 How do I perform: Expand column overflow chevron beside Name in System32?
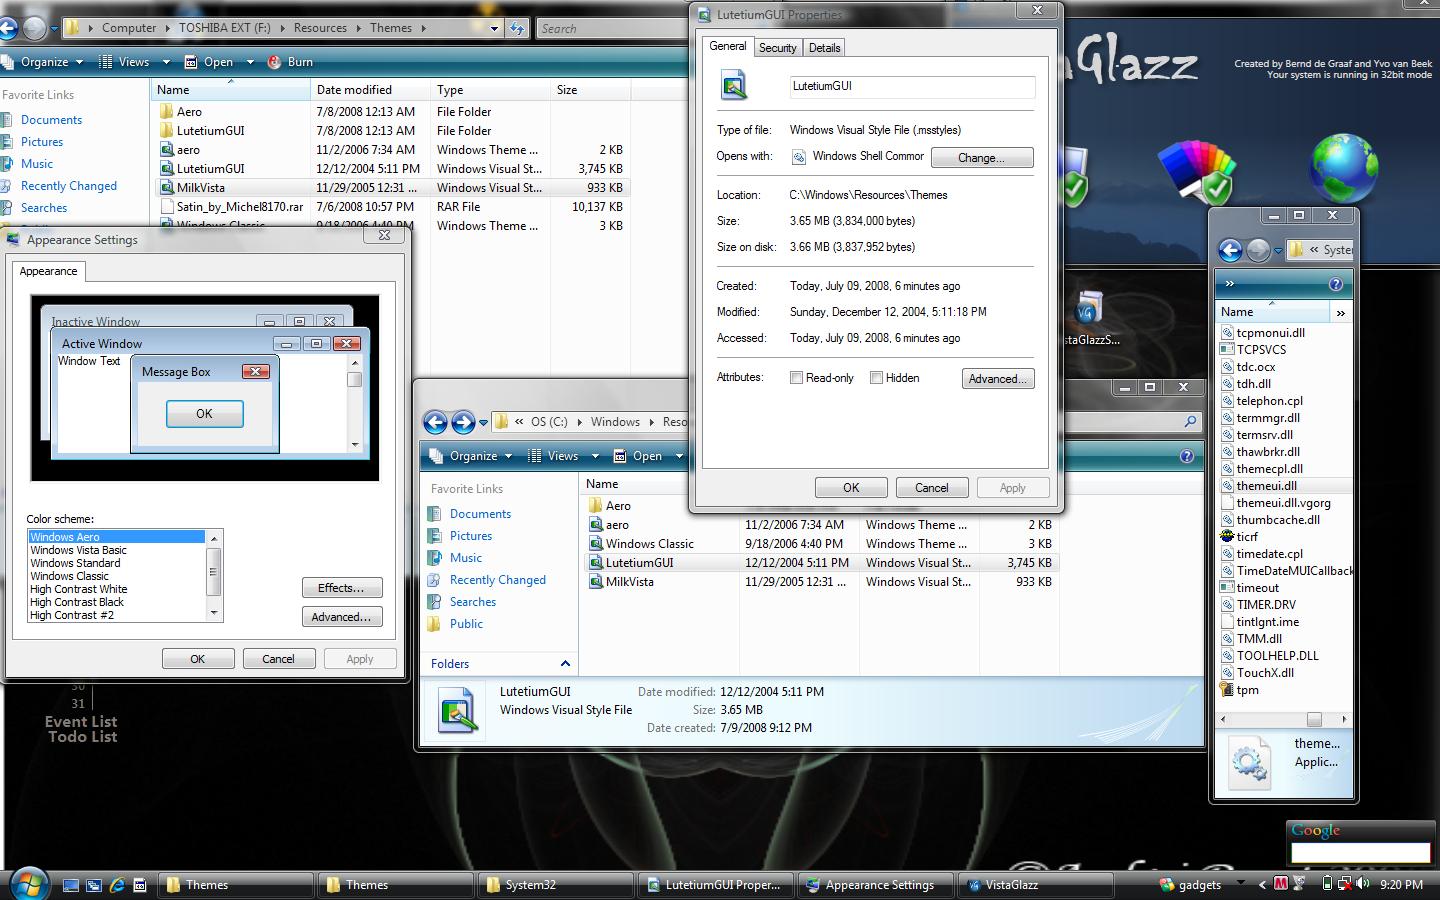[1340, 312]
